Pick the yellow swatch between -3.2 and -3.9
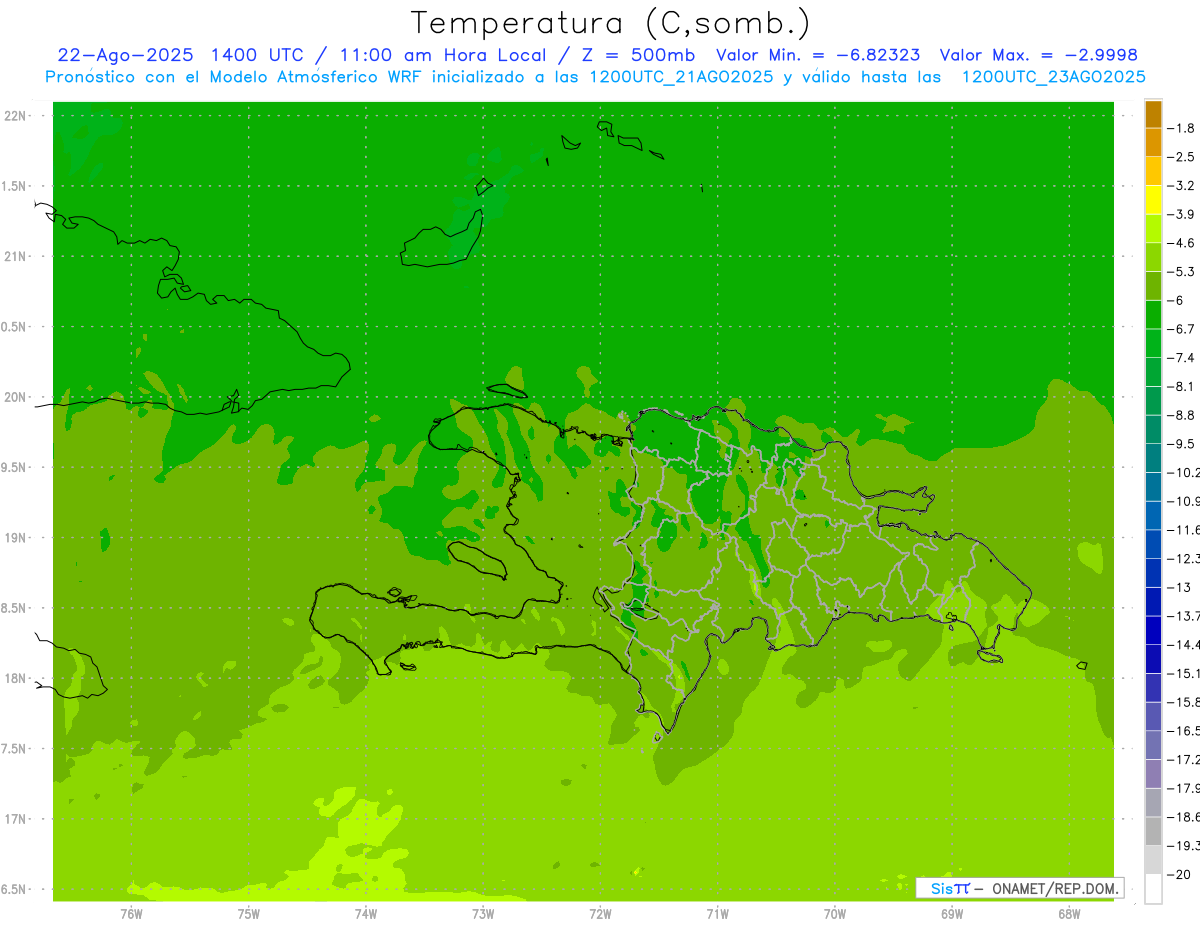Screen dimensions: 1200x927 tap(1153, 200)
